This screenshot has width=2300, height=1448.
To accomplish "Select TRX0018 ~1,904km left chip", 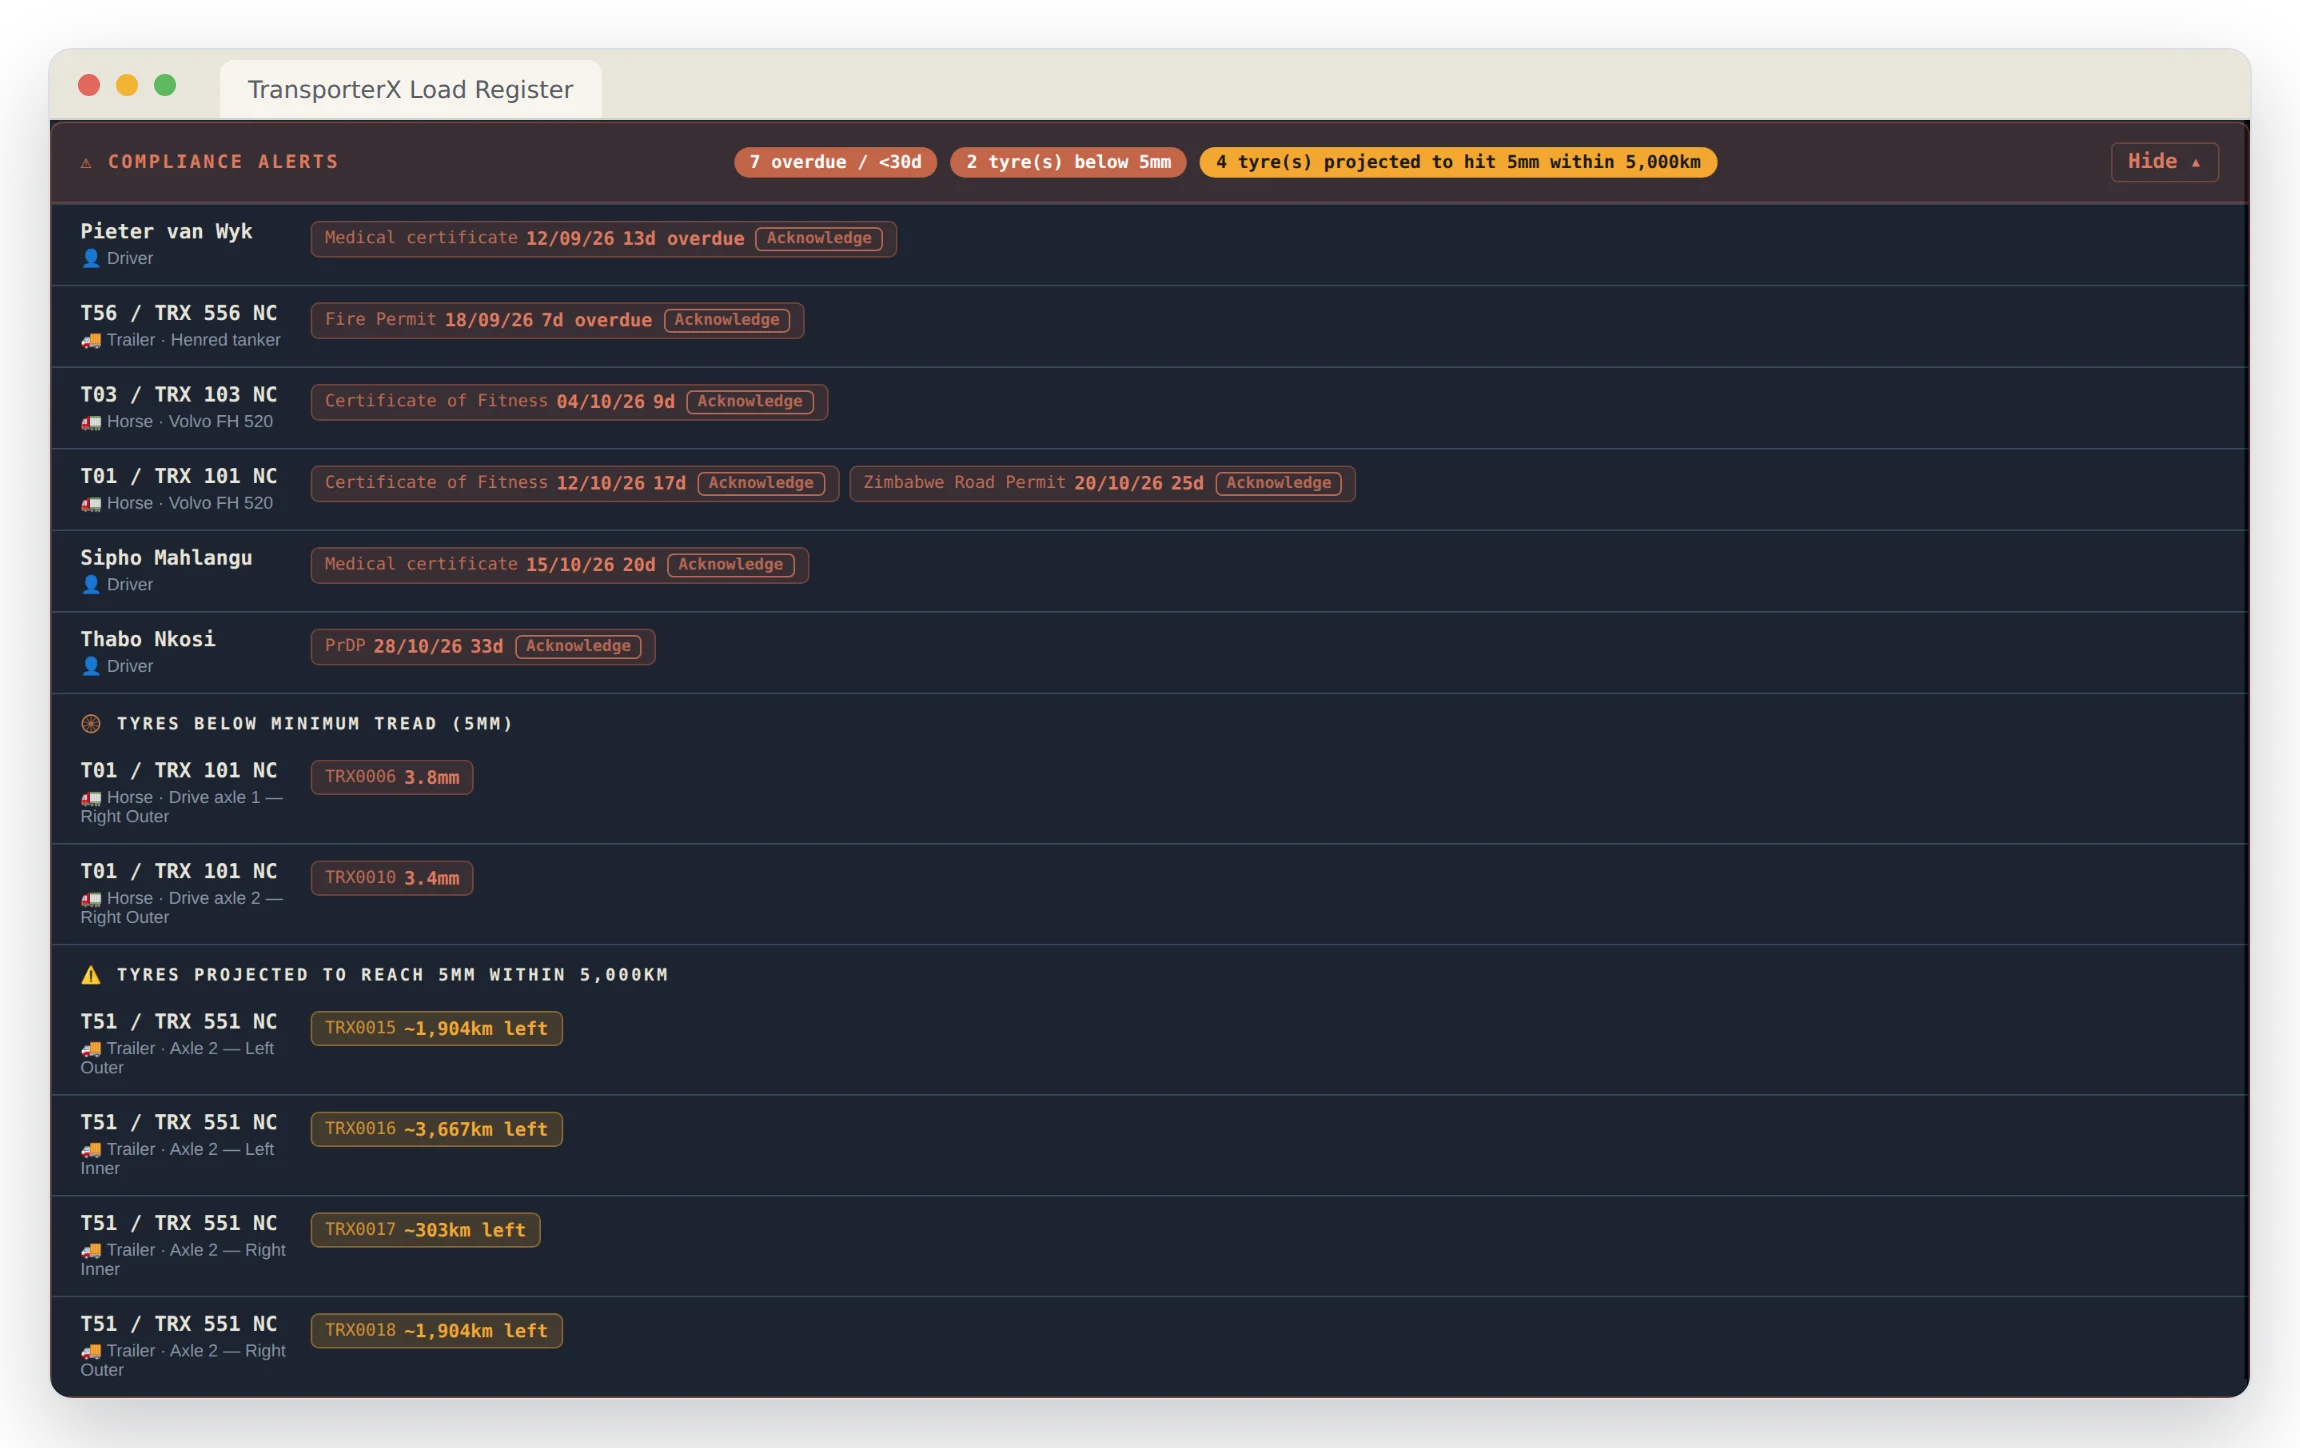I will pos(437,1331).
